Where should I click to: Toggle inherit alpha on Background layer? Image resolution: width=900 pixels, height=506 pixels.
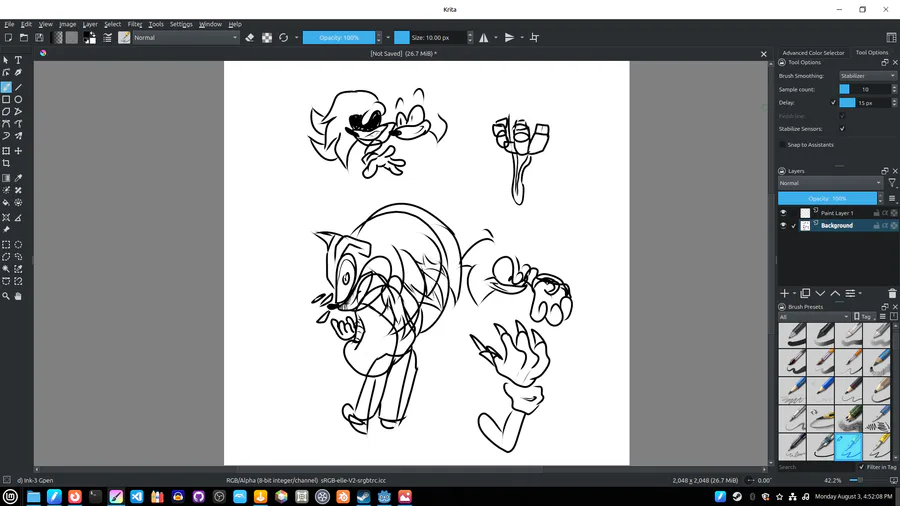pyautogui.click(x=885, y=225)
